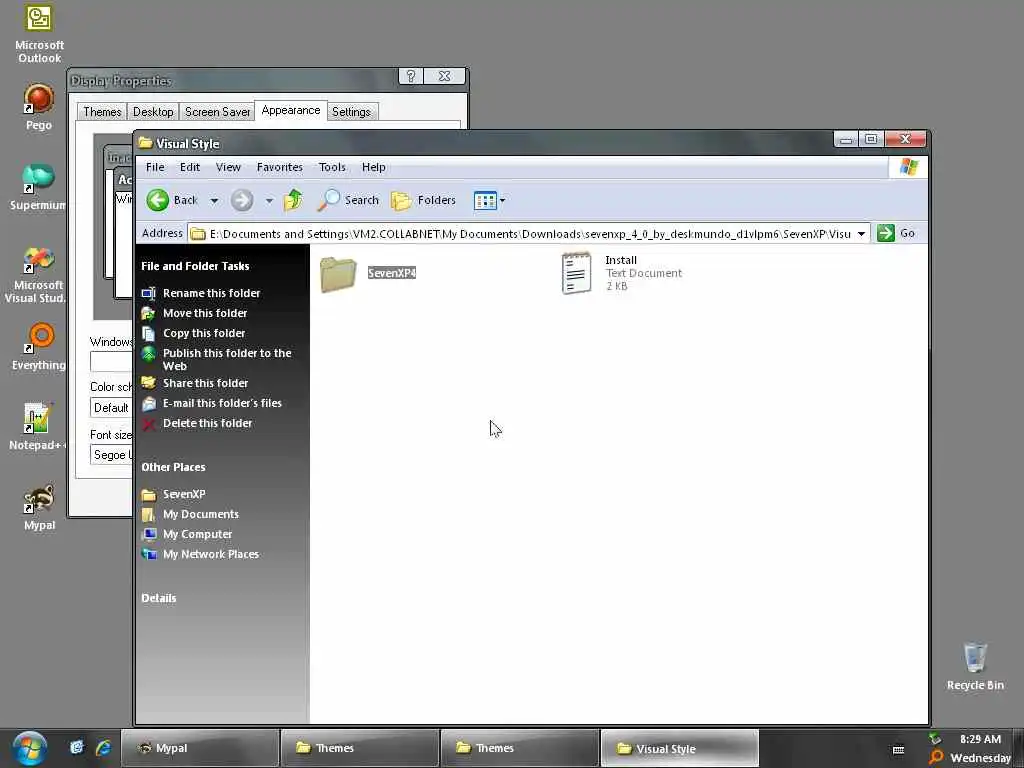Open the Font size Segoe combo box
The width and height of the screenshot is (1024, 768).
point(111,455)
